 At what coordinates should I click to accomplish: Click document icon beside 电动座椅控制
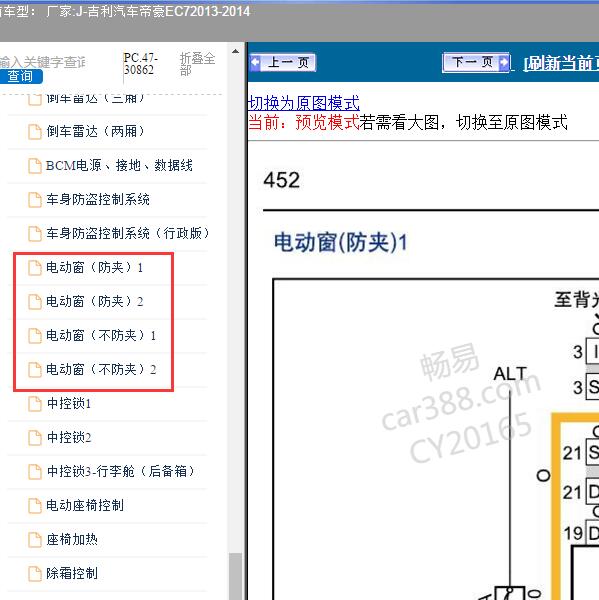(x=35, y=505)
